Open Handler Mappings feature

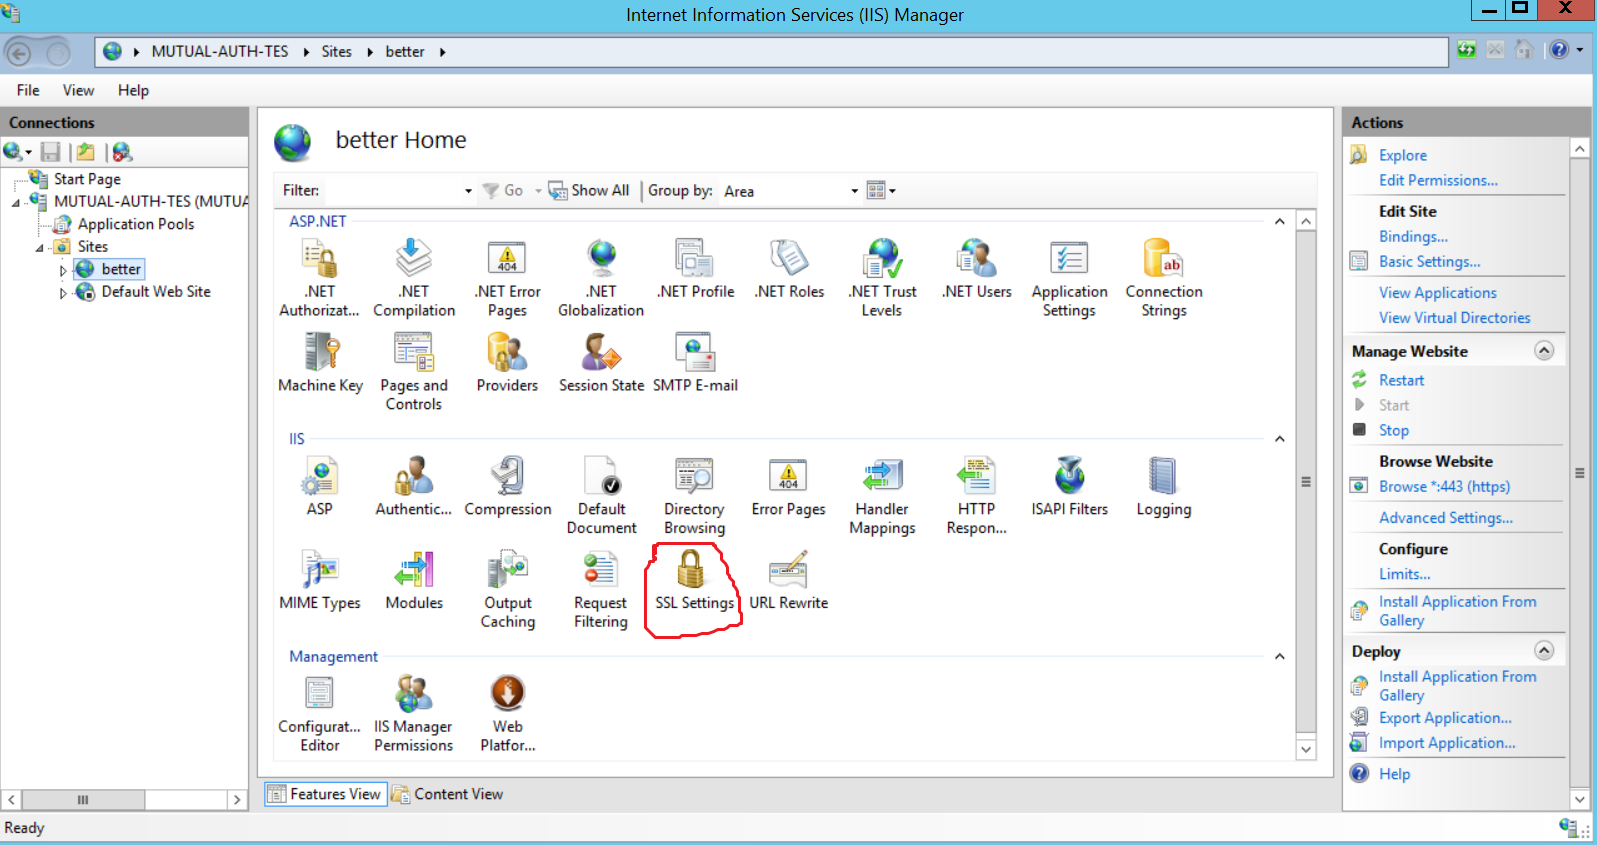coord(882,496)
